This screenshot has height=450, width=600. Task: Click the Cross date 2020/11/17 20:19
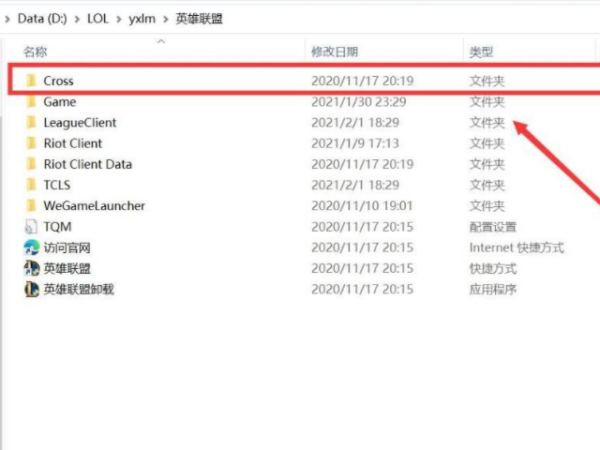pyautogui.click(x=362, y=81)
